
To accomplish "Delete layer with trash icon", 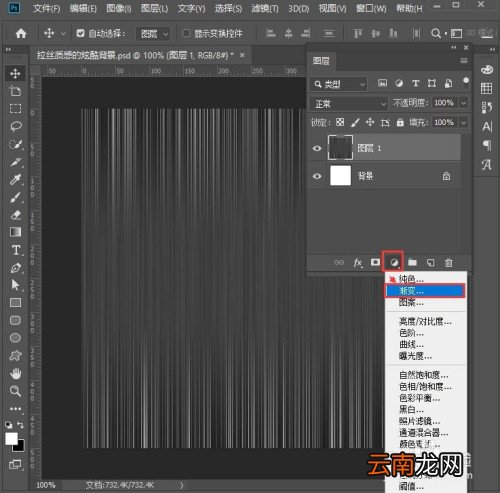I will [x=449, y=263].
